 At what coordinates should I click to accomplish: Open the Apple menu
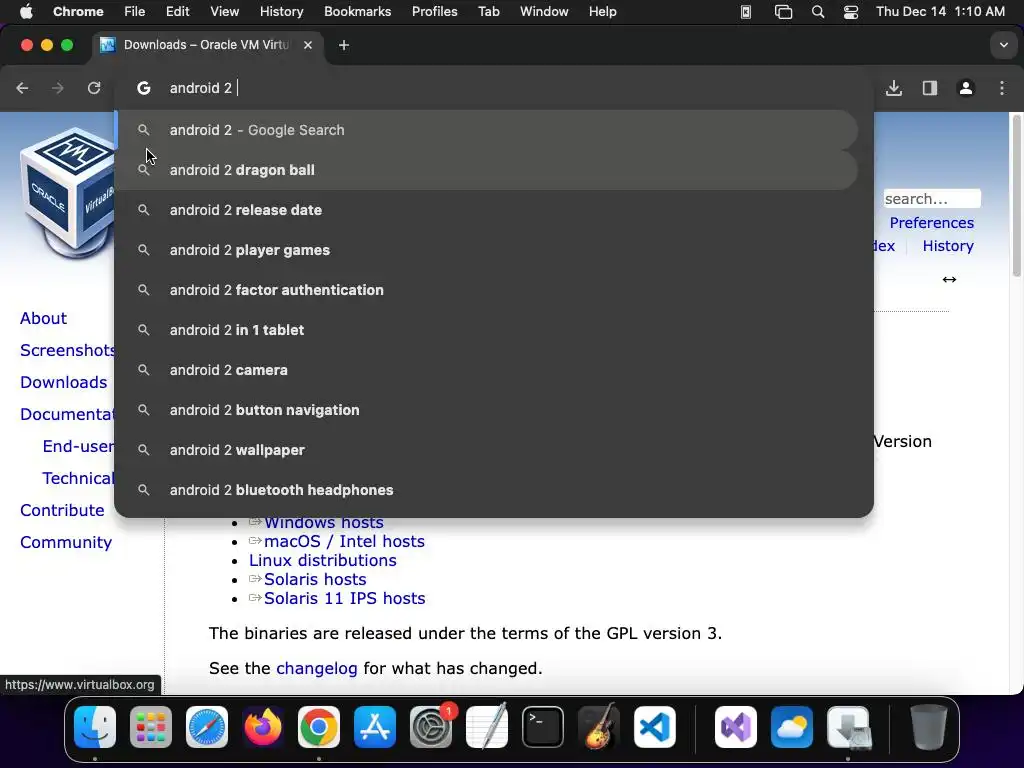tap(26, 12)
